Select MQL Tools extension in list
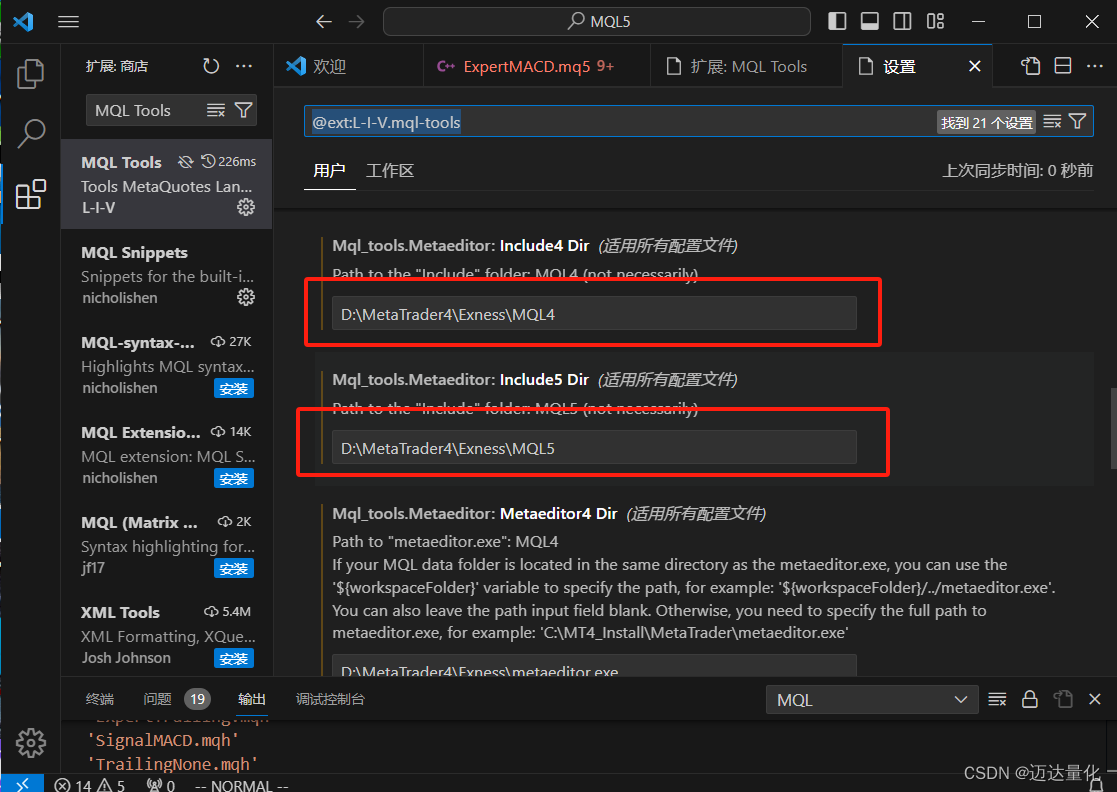This screenshot has height=792, width=1117. tap(167, 184)
